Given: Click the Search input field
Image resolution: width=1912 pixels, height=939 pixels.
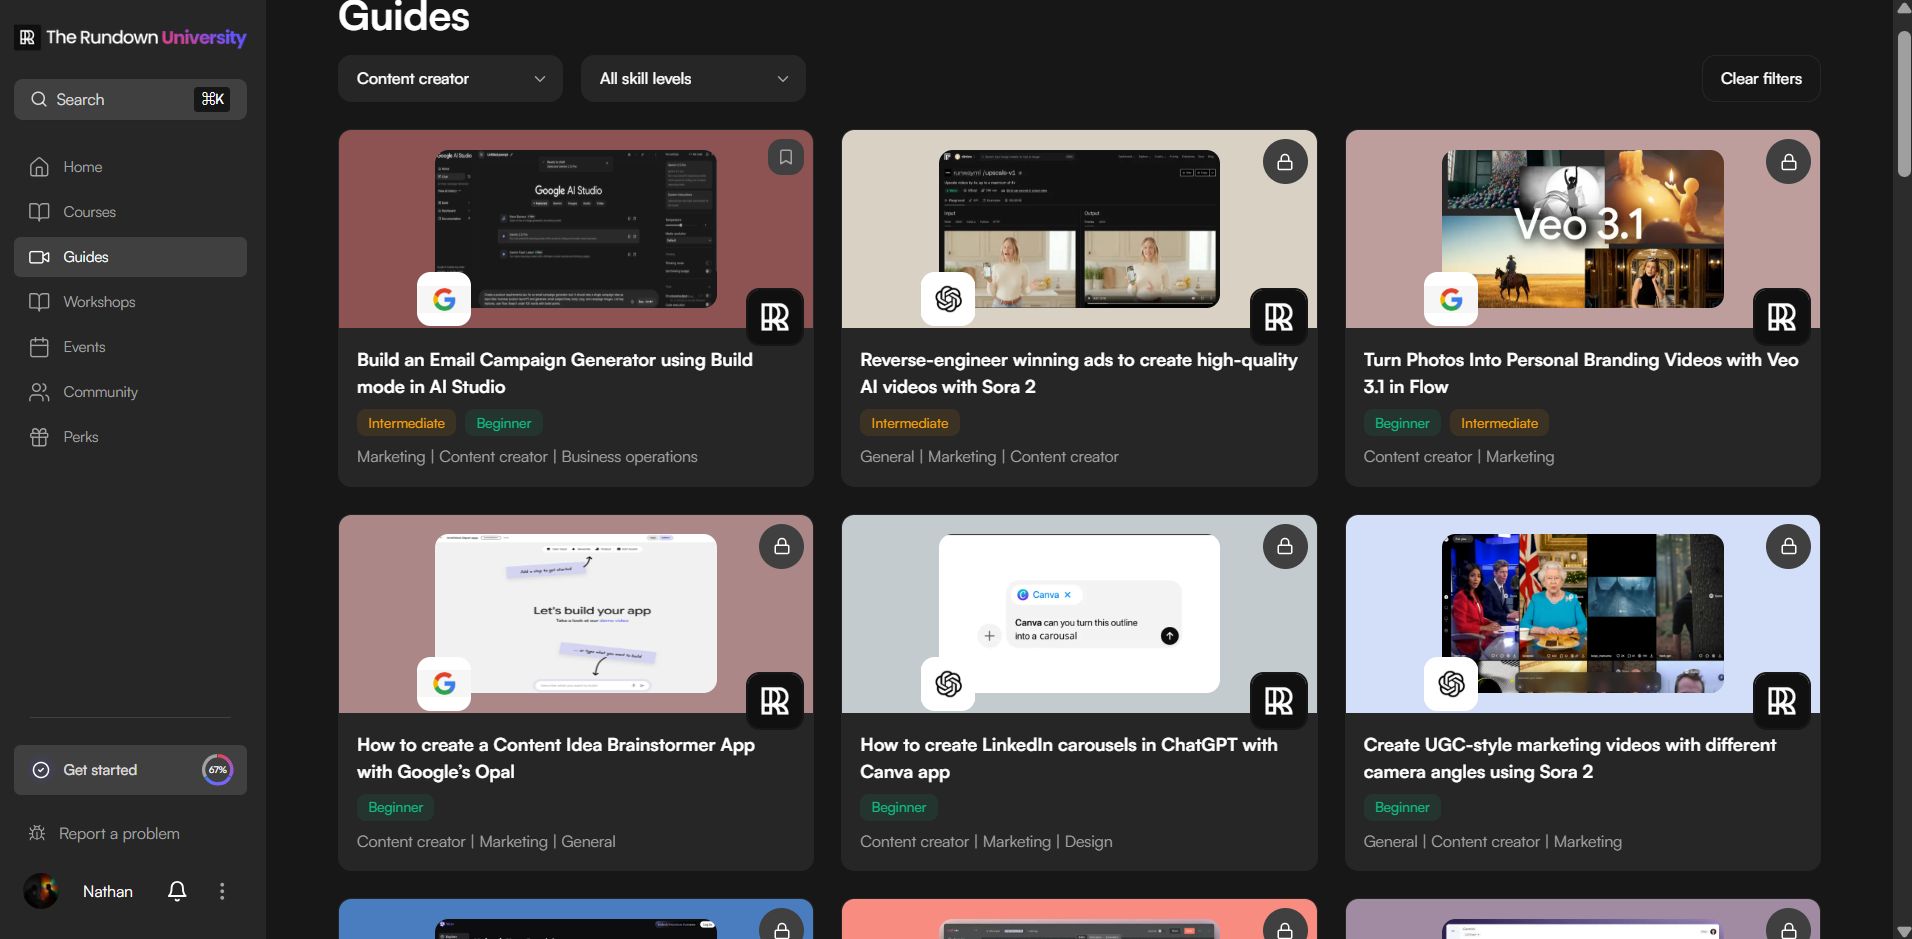Looking at the screenshot, I should coord(130,99).
